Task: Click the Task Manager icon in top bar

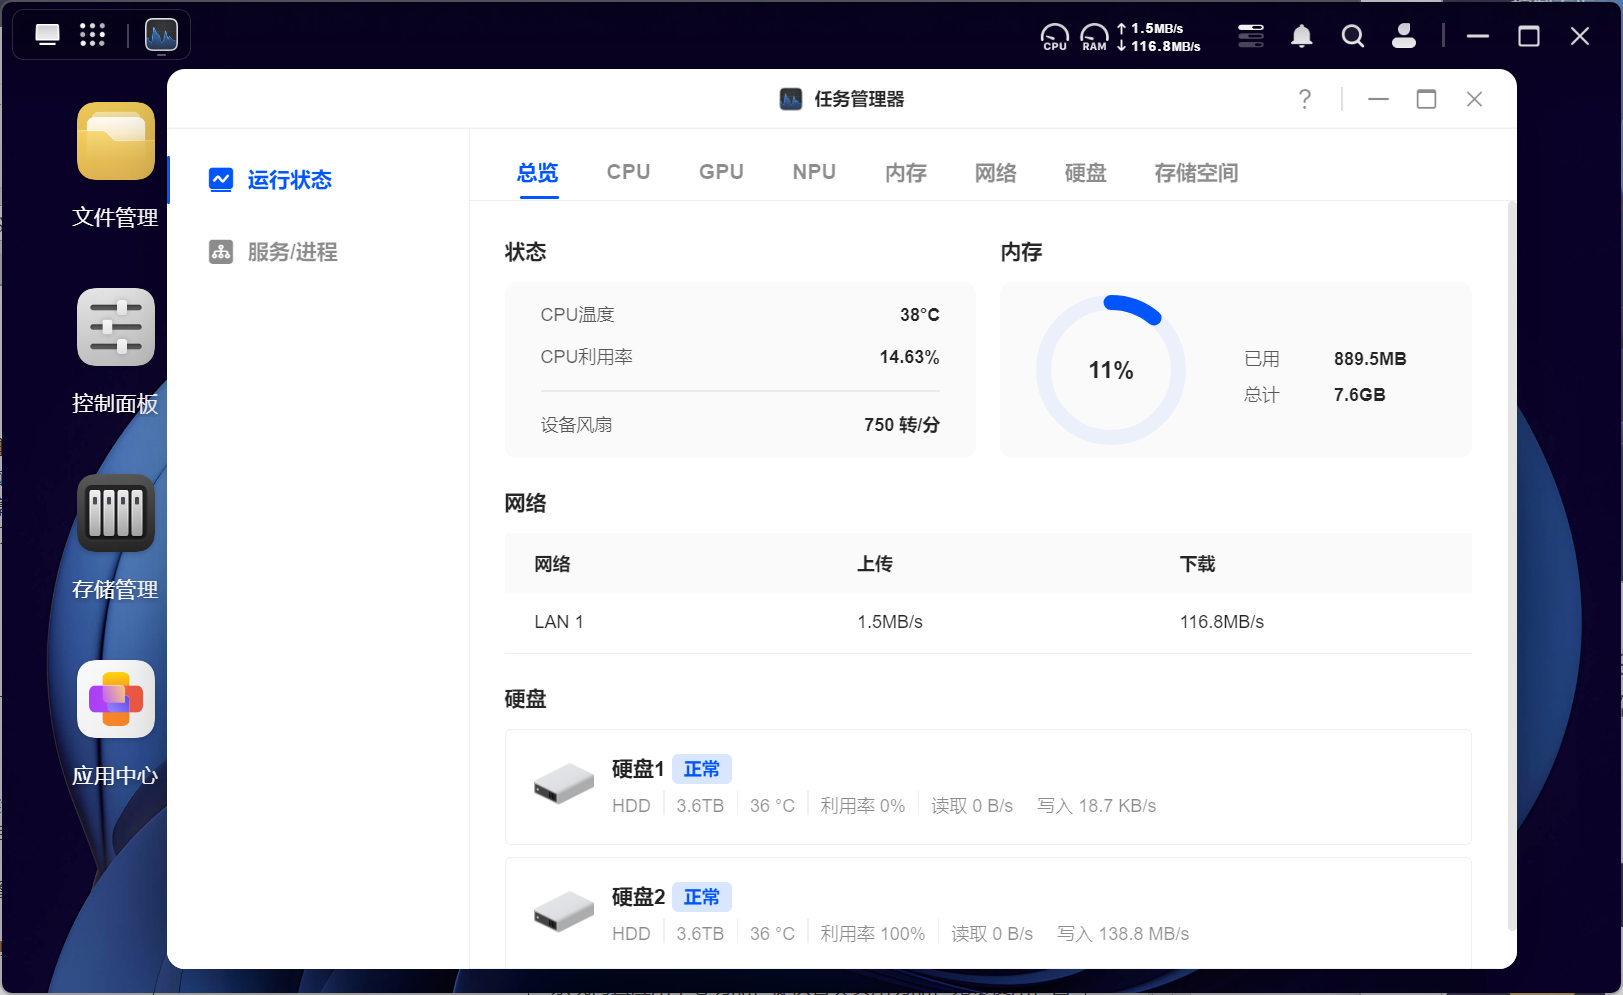Action: [x=161, y=35]
